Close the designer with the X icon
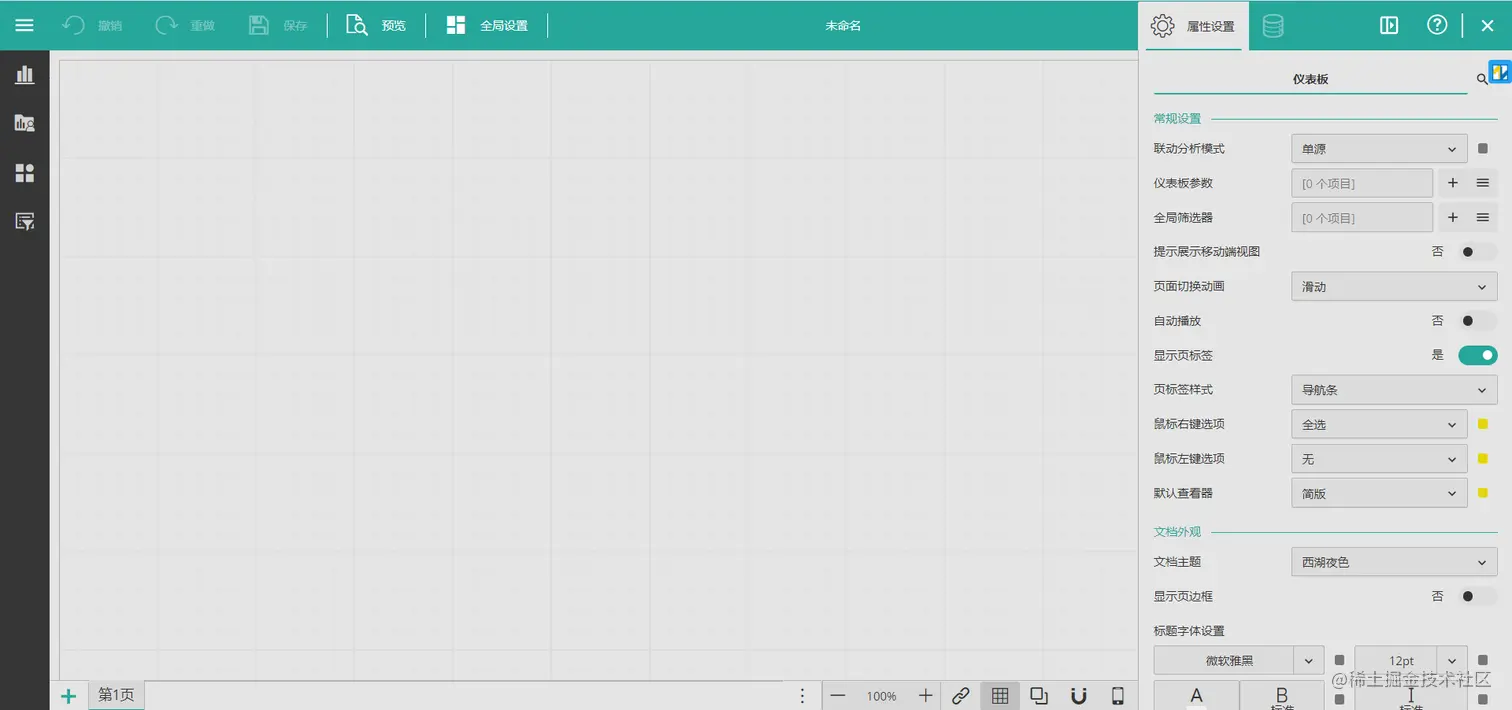 pyautogui.click(x=1487, y=26)
